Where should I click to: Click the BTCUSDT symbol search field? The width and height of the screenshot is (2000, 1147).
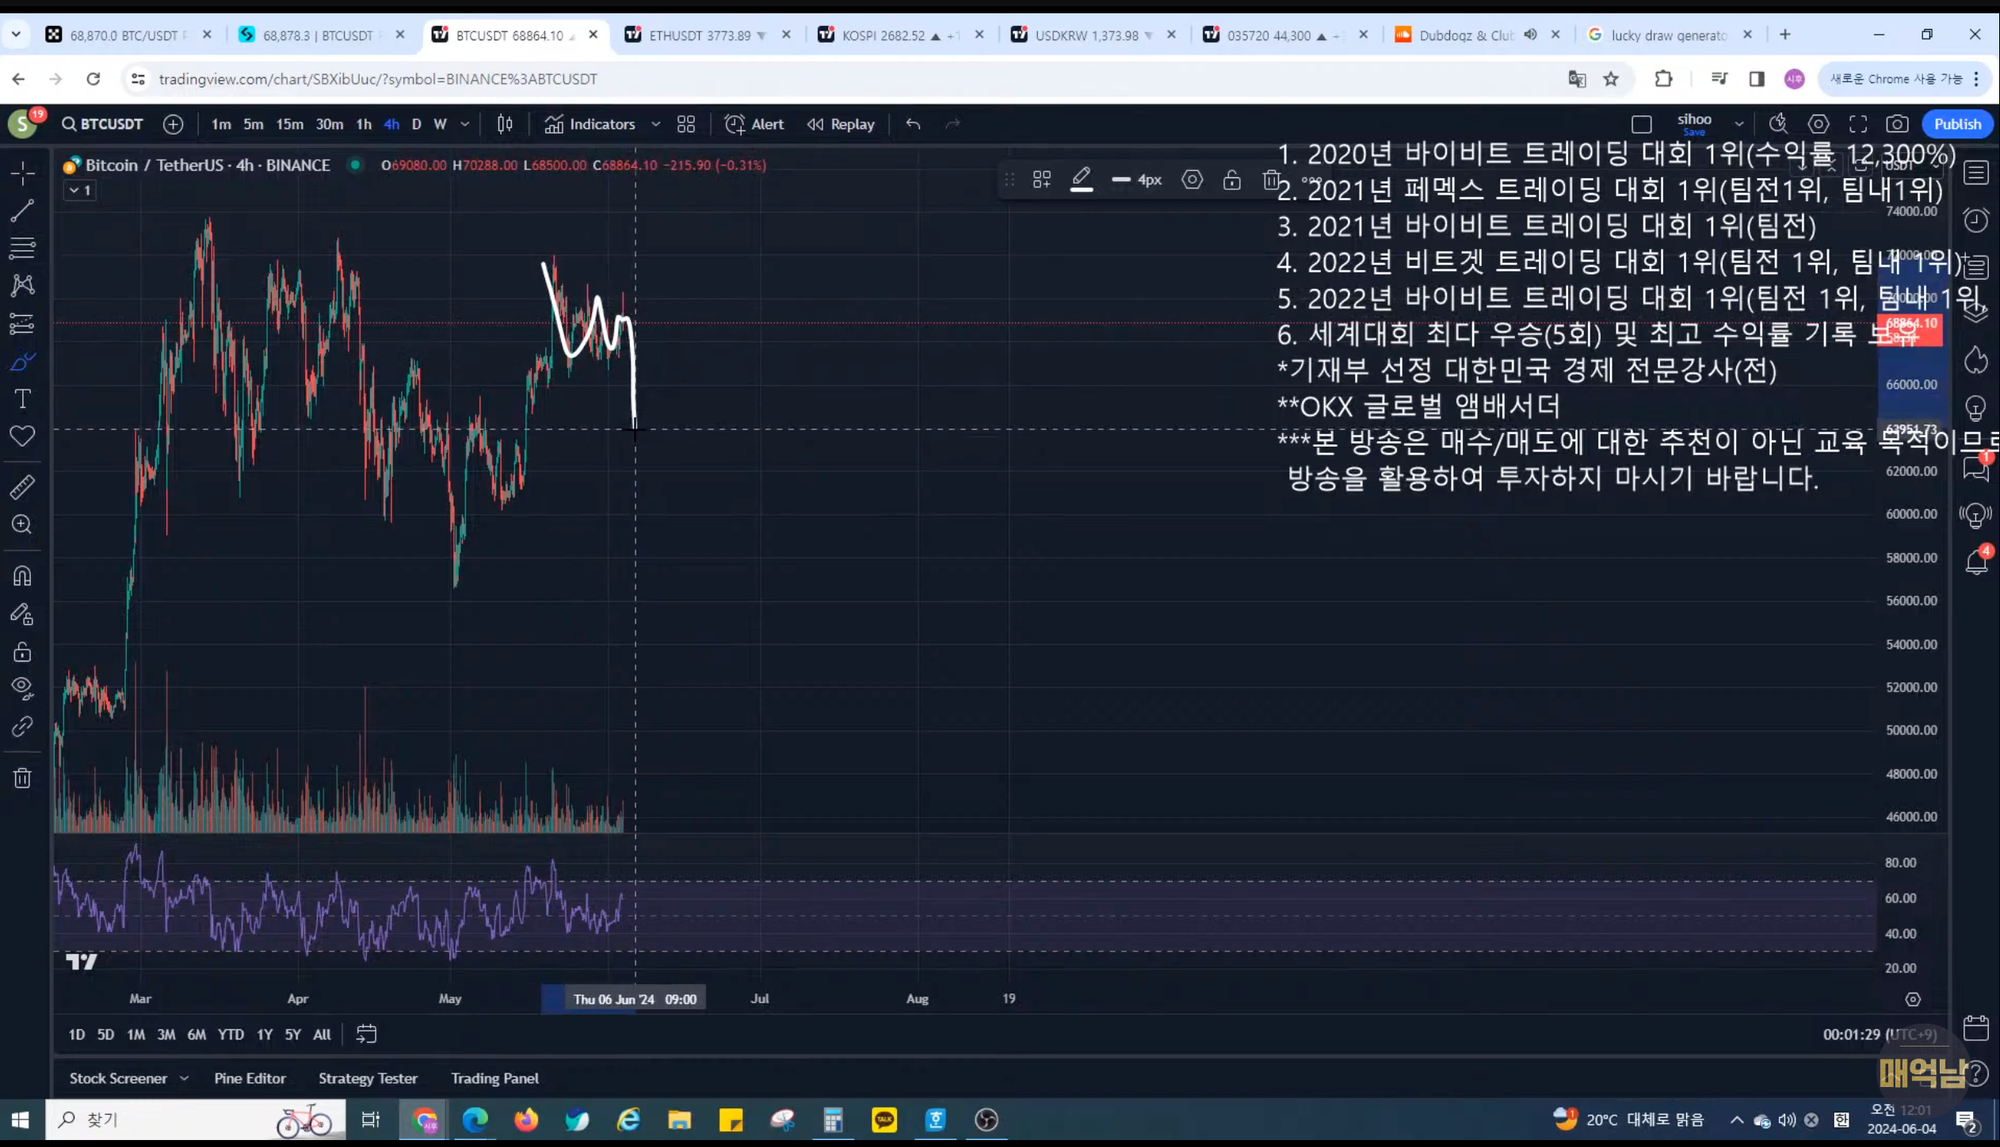click(x=102, y=124)
